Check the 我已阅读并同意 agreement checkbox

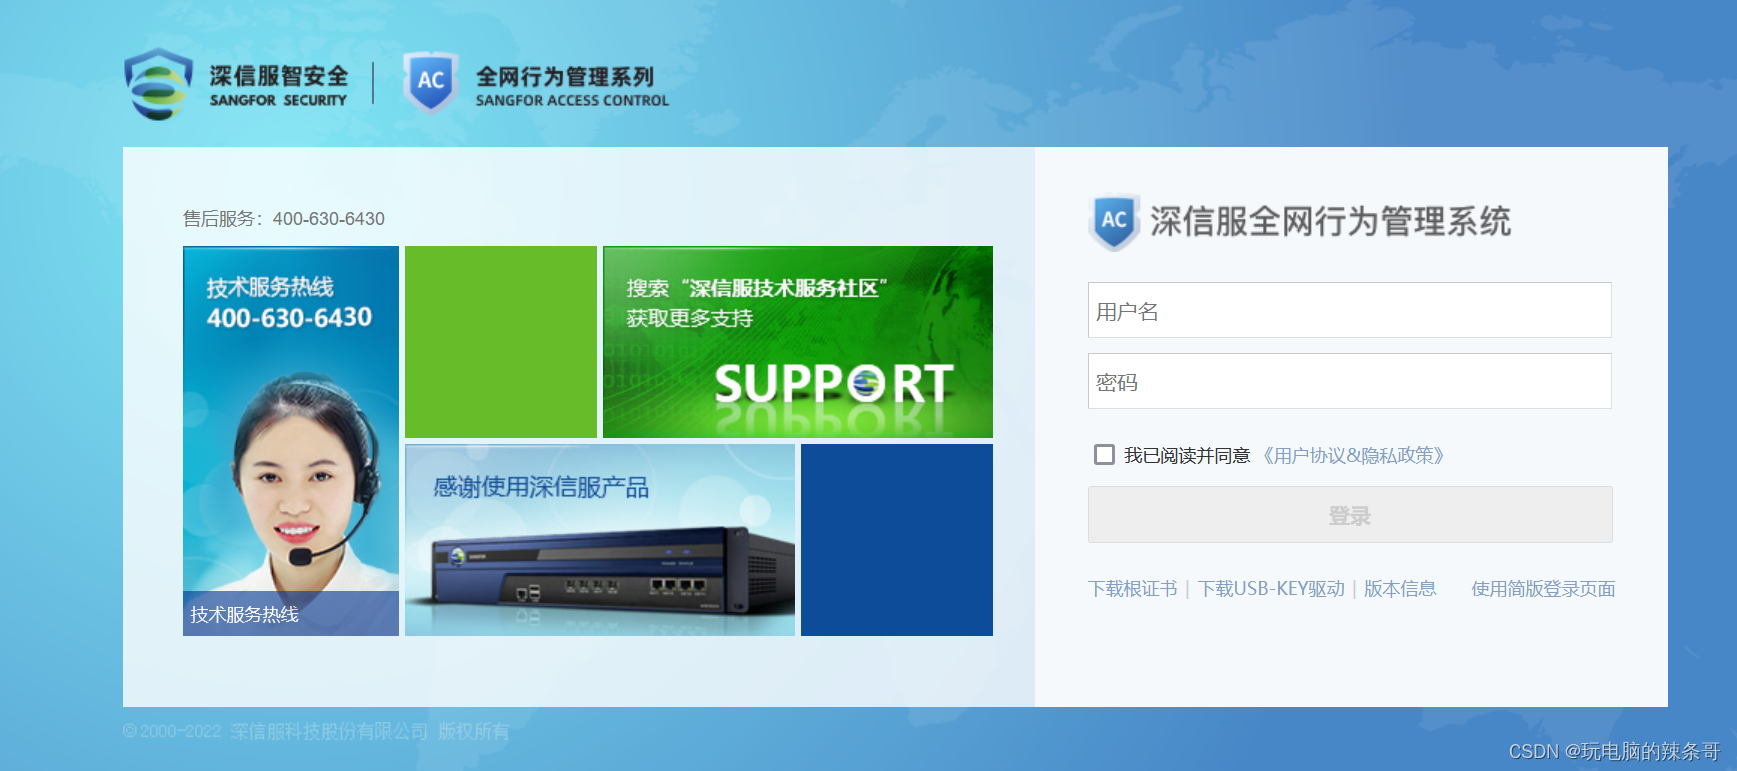[1104, 455]
